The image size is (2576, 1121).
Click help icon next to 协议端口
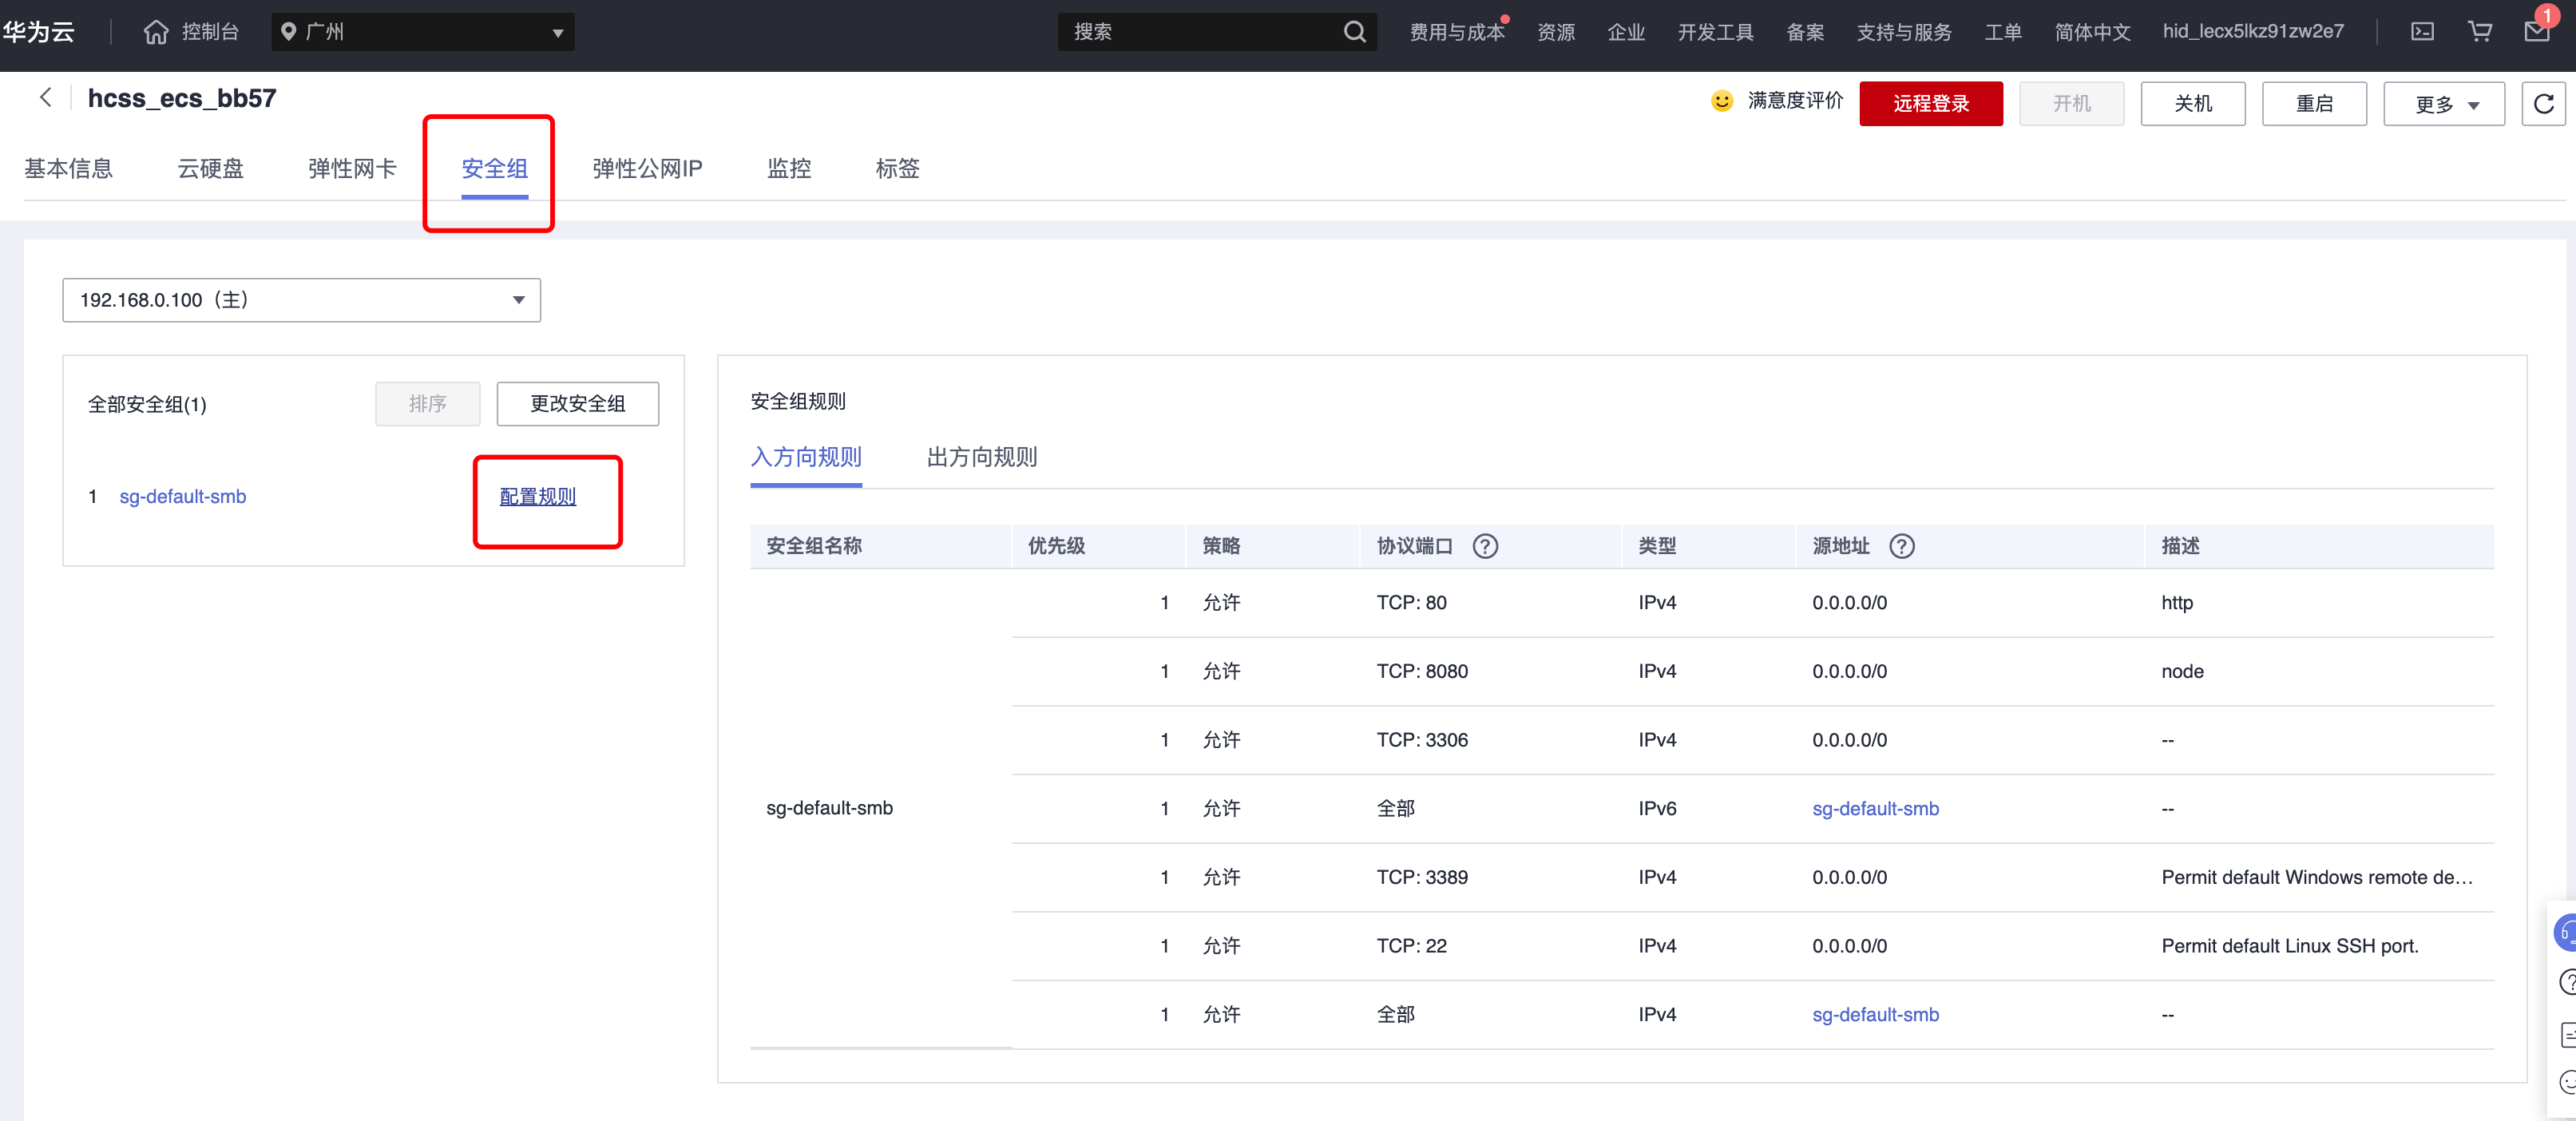pyautogui.click(x=1485, y=546)
